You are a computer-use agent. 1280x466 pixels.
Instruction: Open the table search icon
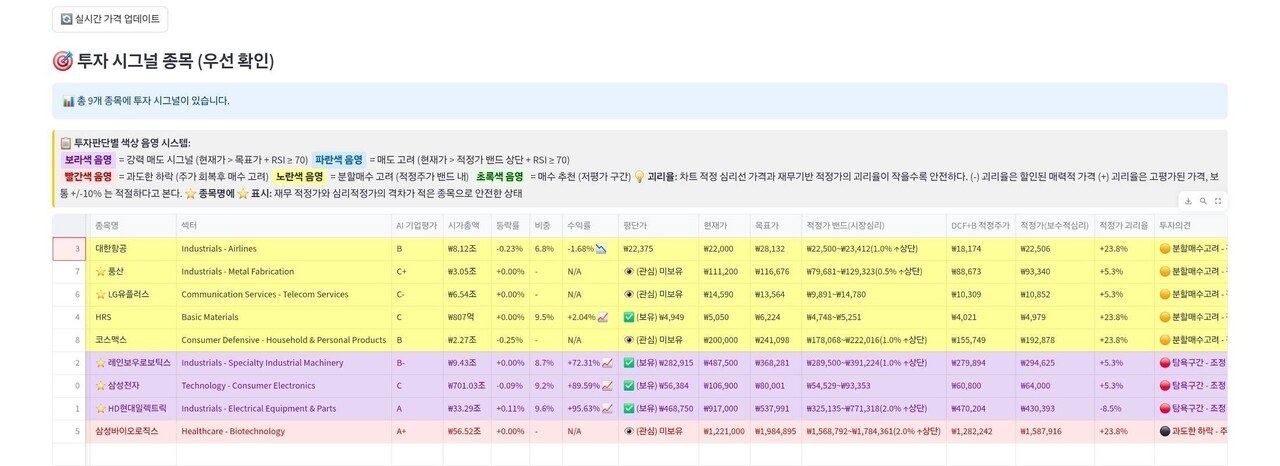pos(1203,201)
